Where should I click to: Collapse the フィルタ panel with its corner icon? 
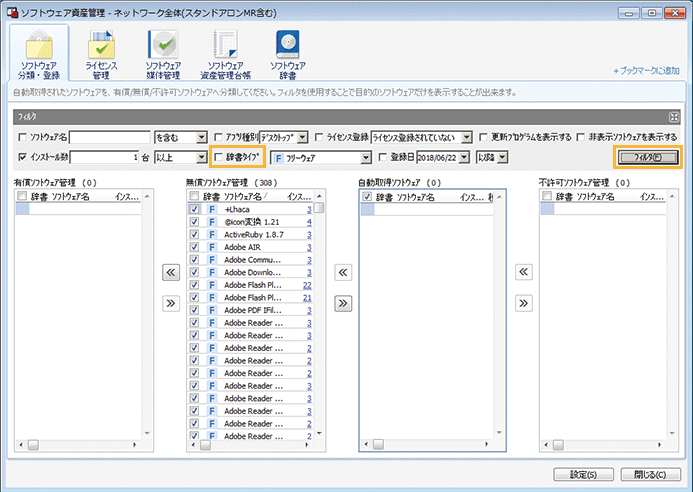[674, 117]
